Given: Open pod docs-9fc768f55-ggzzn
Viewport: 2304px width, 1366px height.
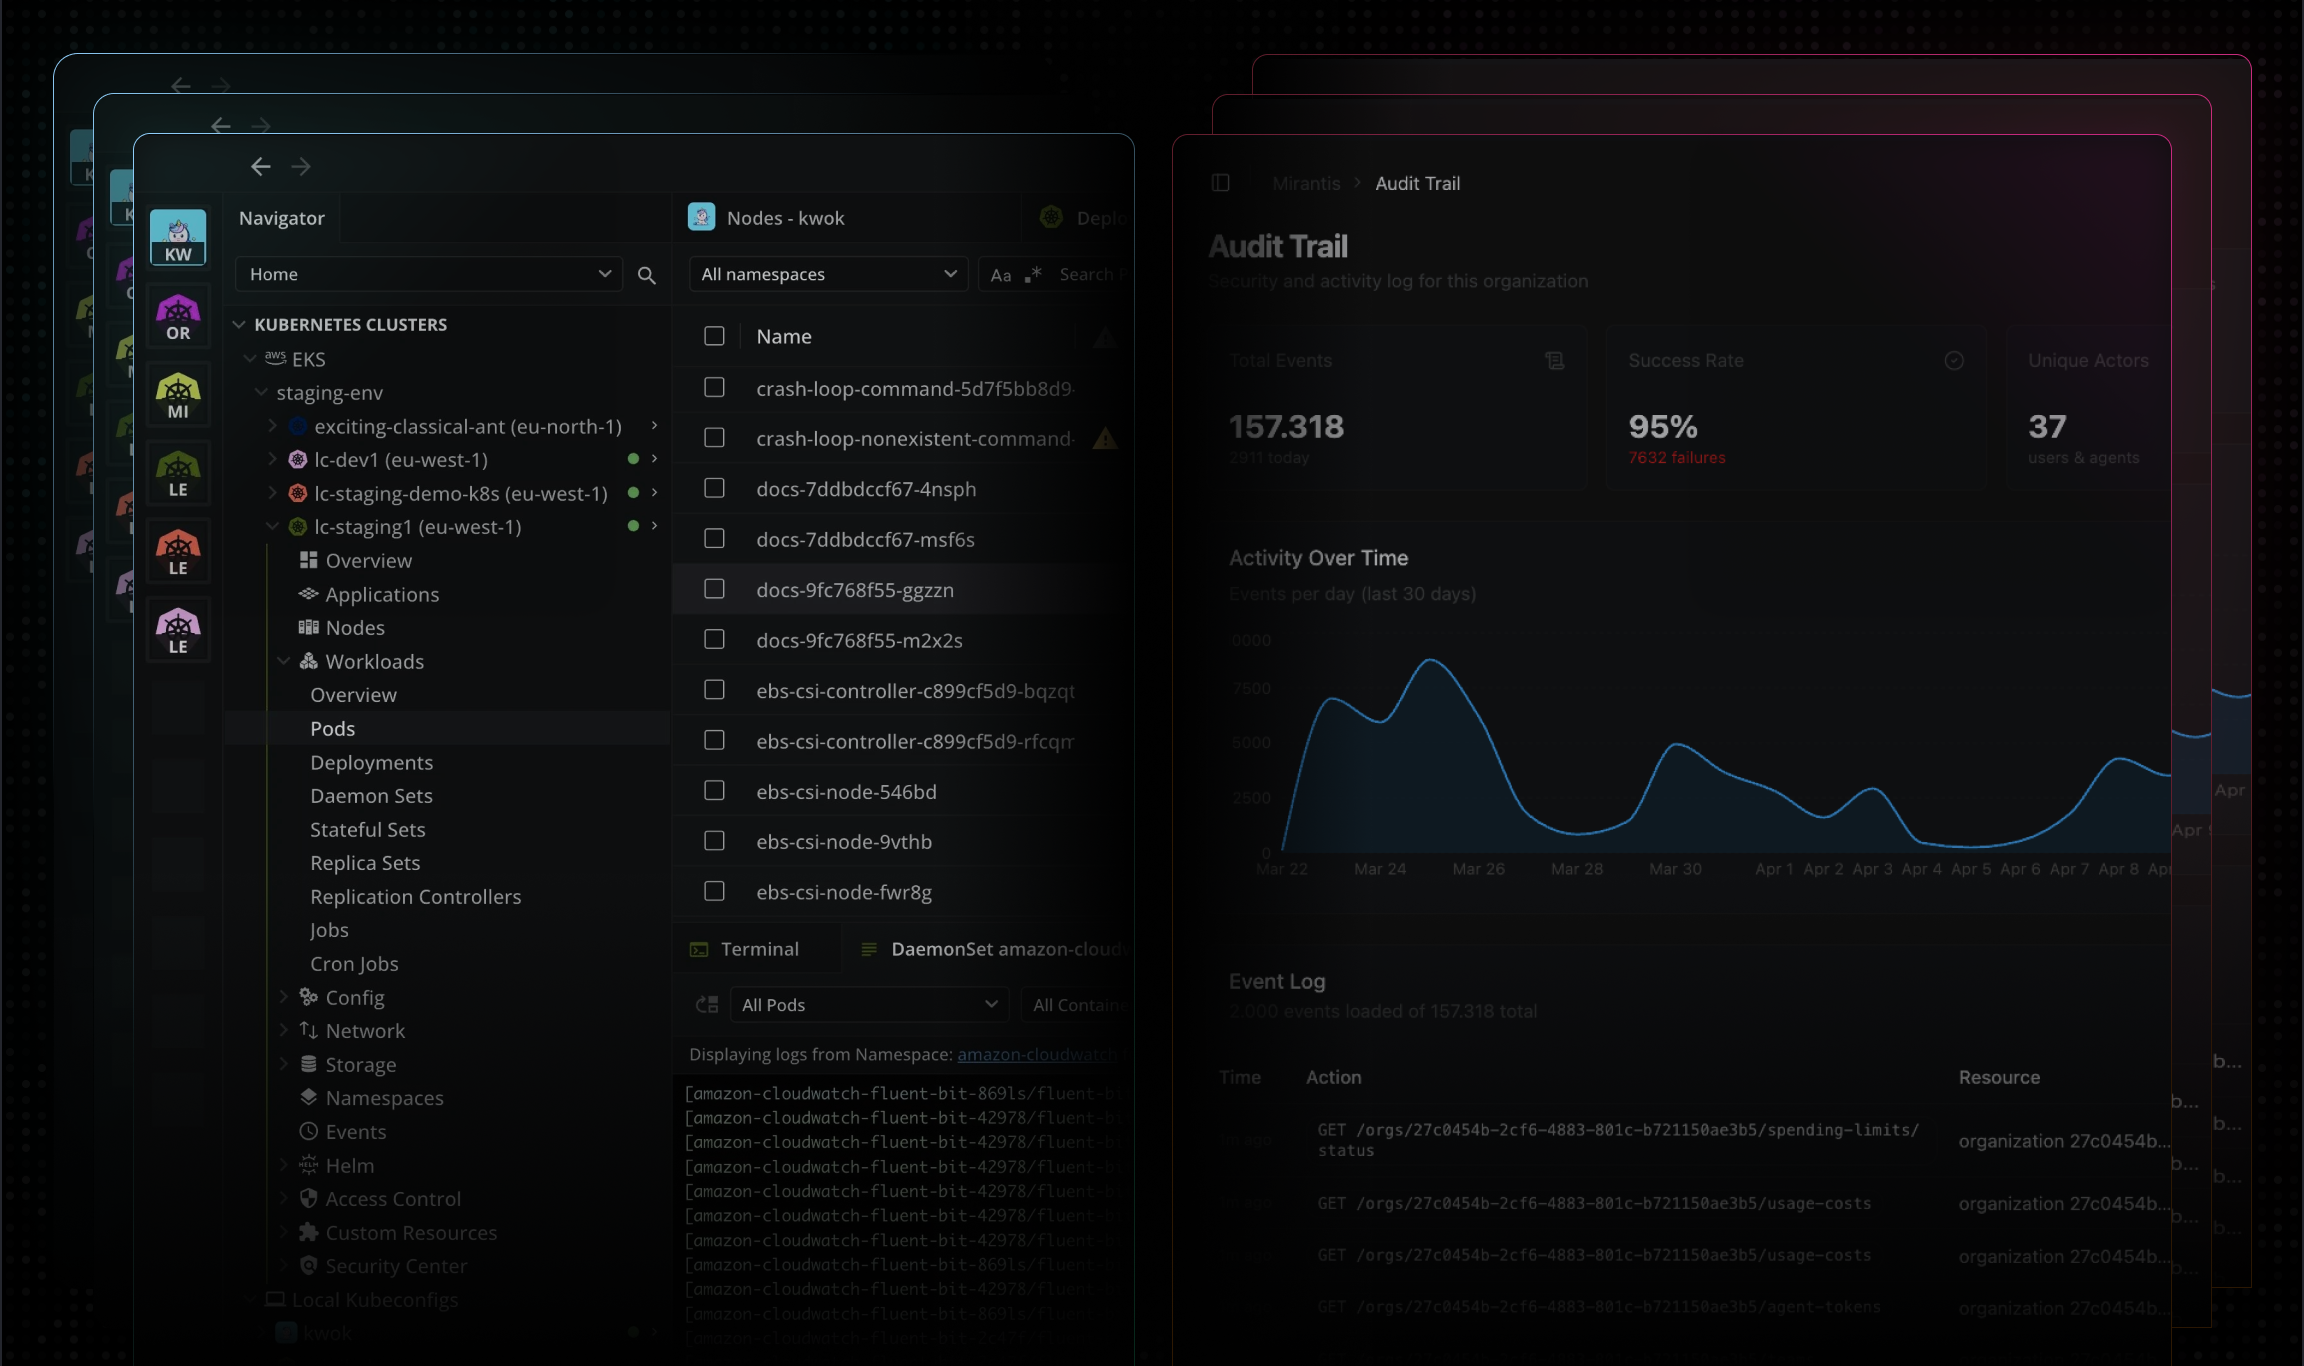Looking at the screenshot, I should coord(855,590).
